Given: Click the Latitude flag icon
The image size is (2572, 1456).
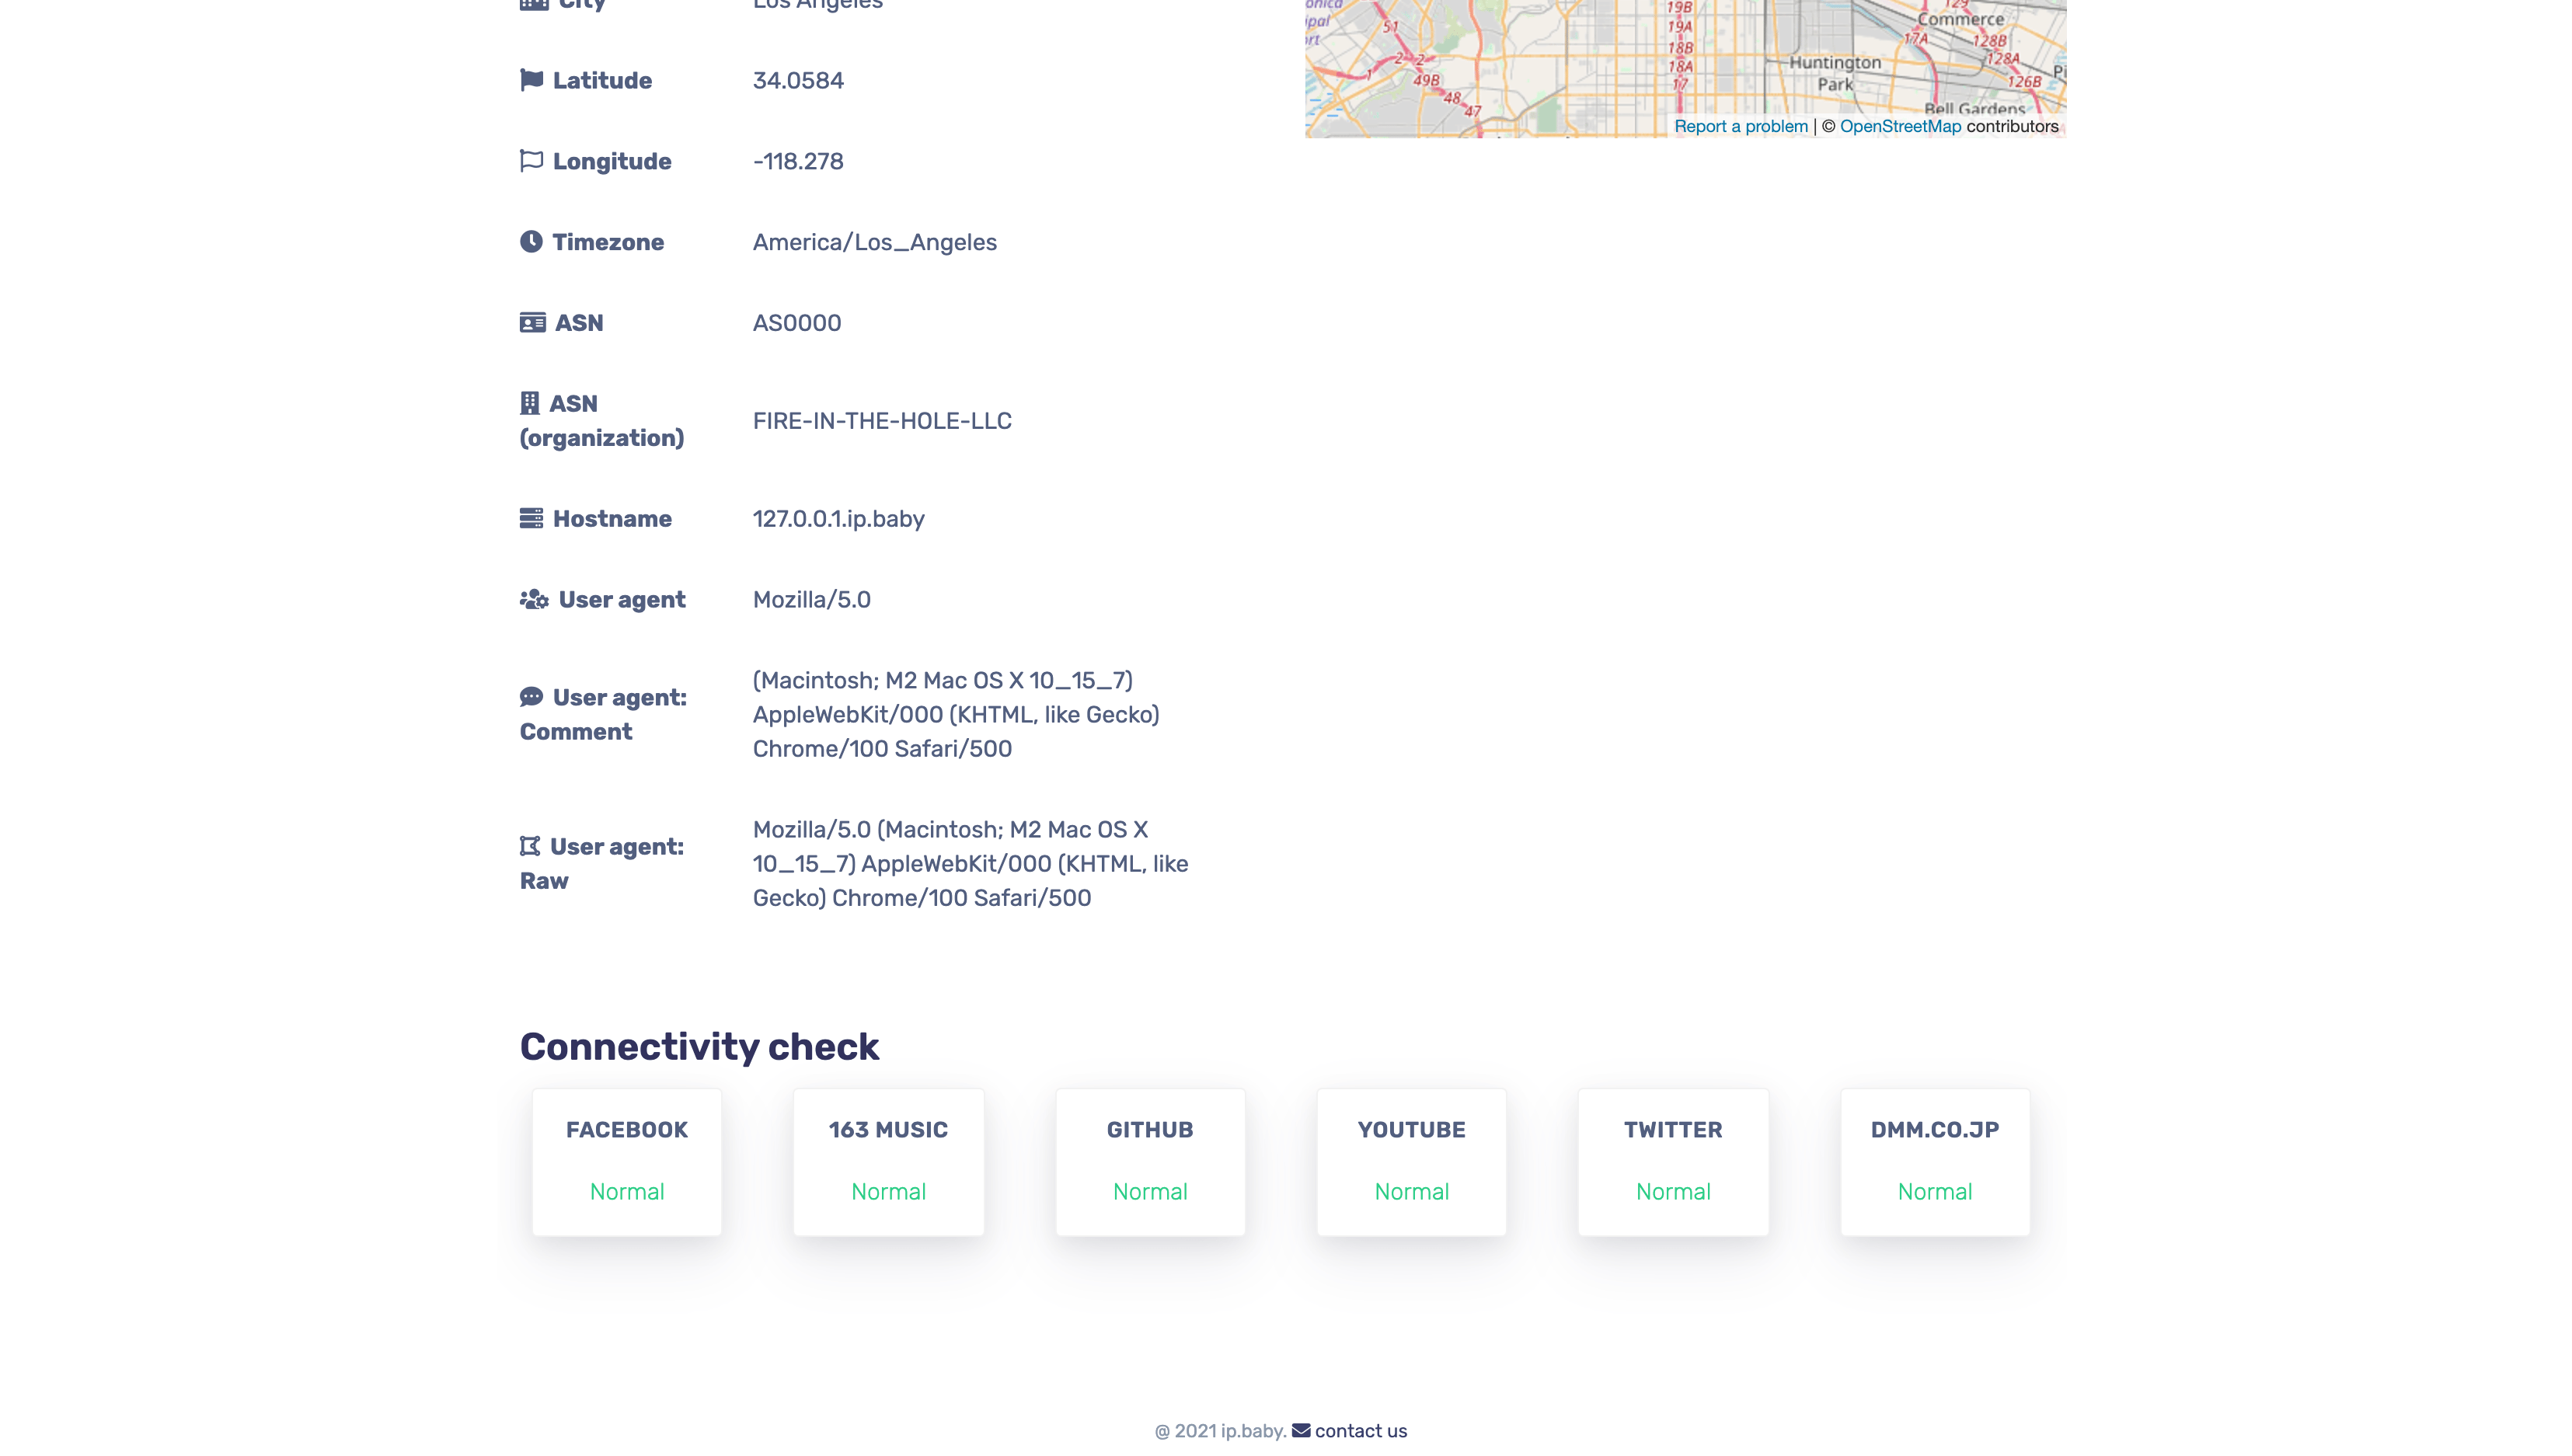Looking at the screenshot, I should pyautogui.click(x=531, y=80).
